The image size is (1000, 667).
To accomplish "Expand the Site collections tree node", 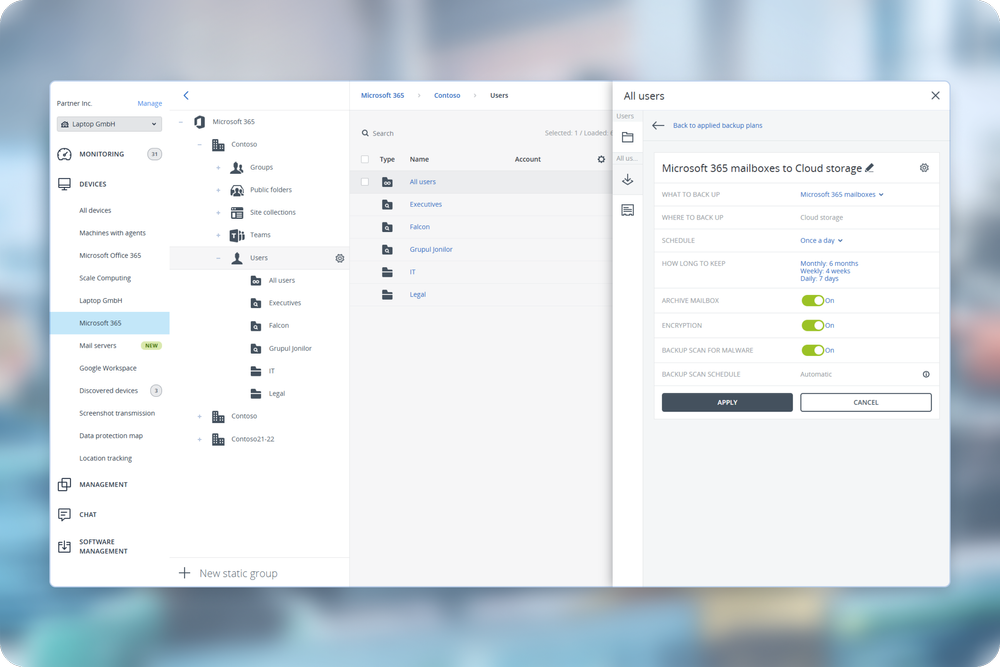I will (x=218, y=213).
